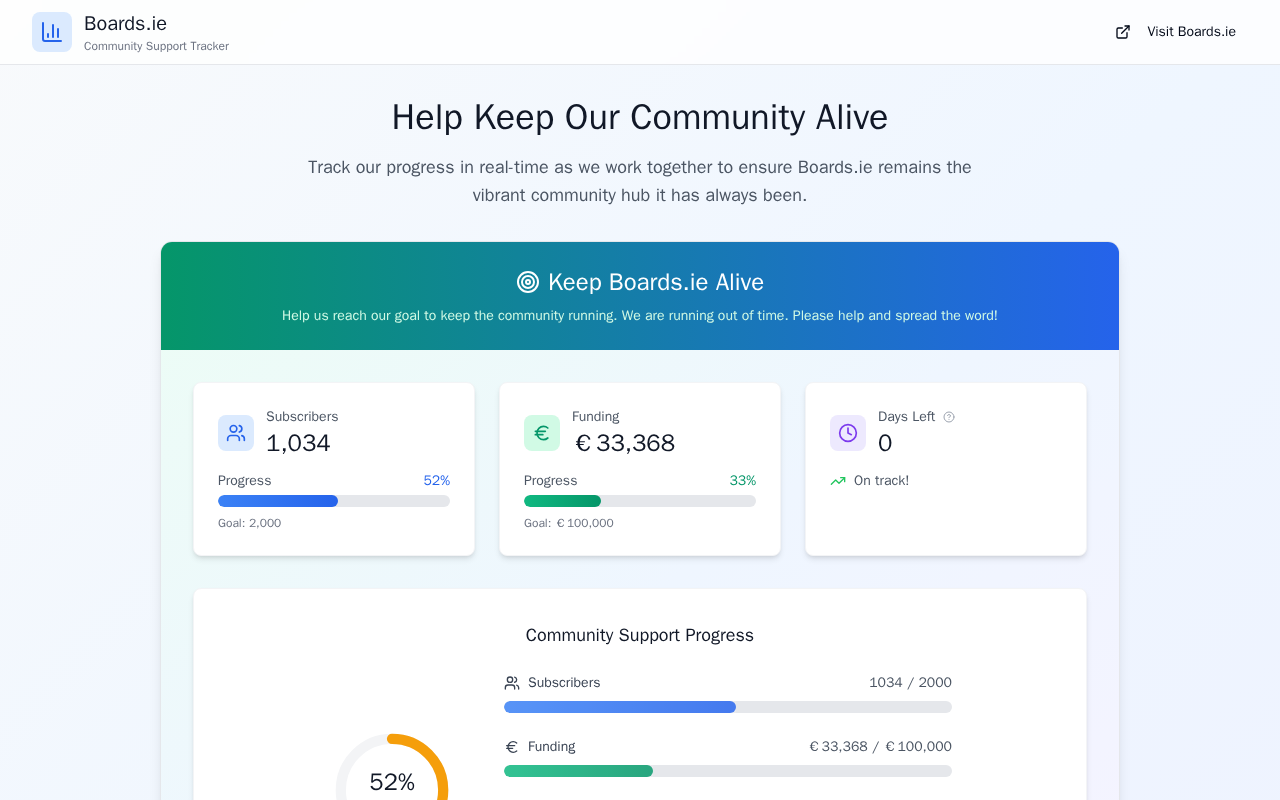Click the On track! status text
The height and width of the screenshot is (800, 1280).
[x=881, y=481]
